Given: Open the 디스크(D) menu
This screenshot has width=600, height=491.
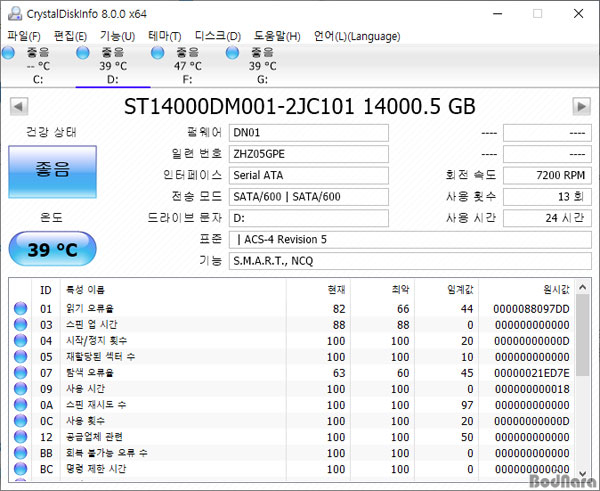Looking at the screenshot, I should (x=218, y=36).
